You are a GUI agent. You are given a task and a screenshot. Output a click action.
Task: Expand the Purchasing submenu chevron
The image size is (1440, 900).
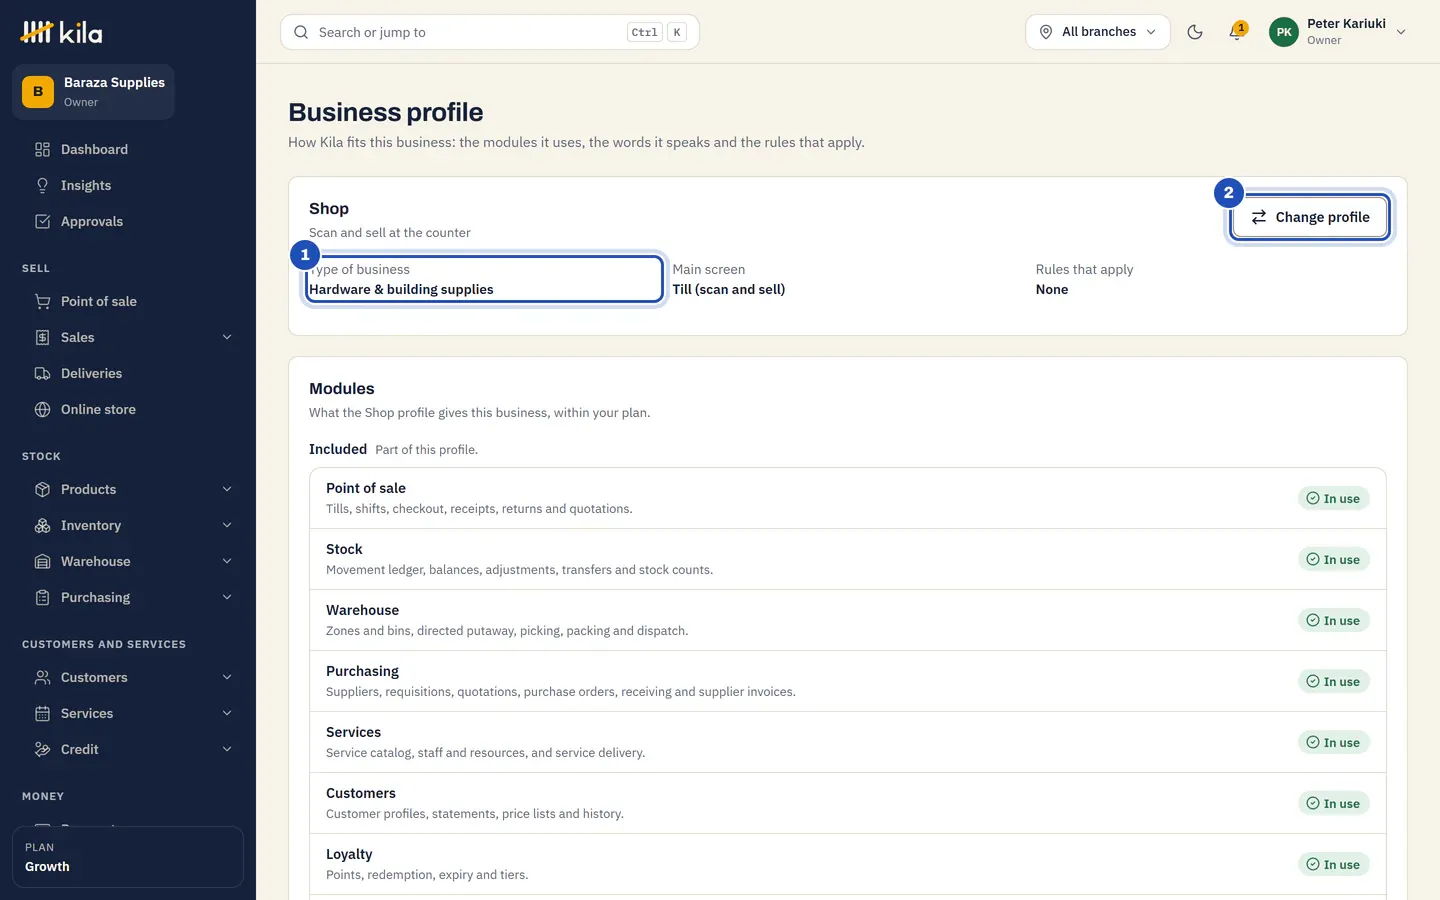227,597
